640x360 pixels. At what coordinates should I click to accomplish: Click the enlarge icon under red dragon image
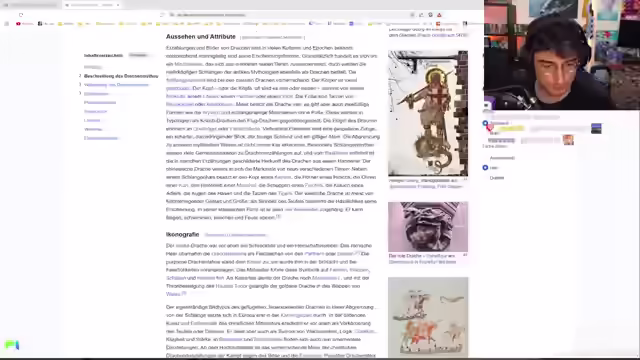pos(465,255)
